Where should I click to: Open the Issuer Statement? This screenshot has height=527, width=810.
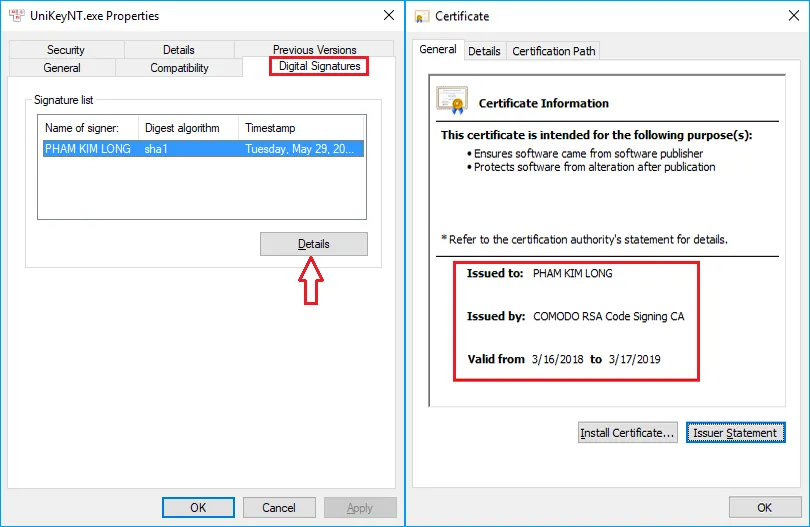click(x=735, y=433)
